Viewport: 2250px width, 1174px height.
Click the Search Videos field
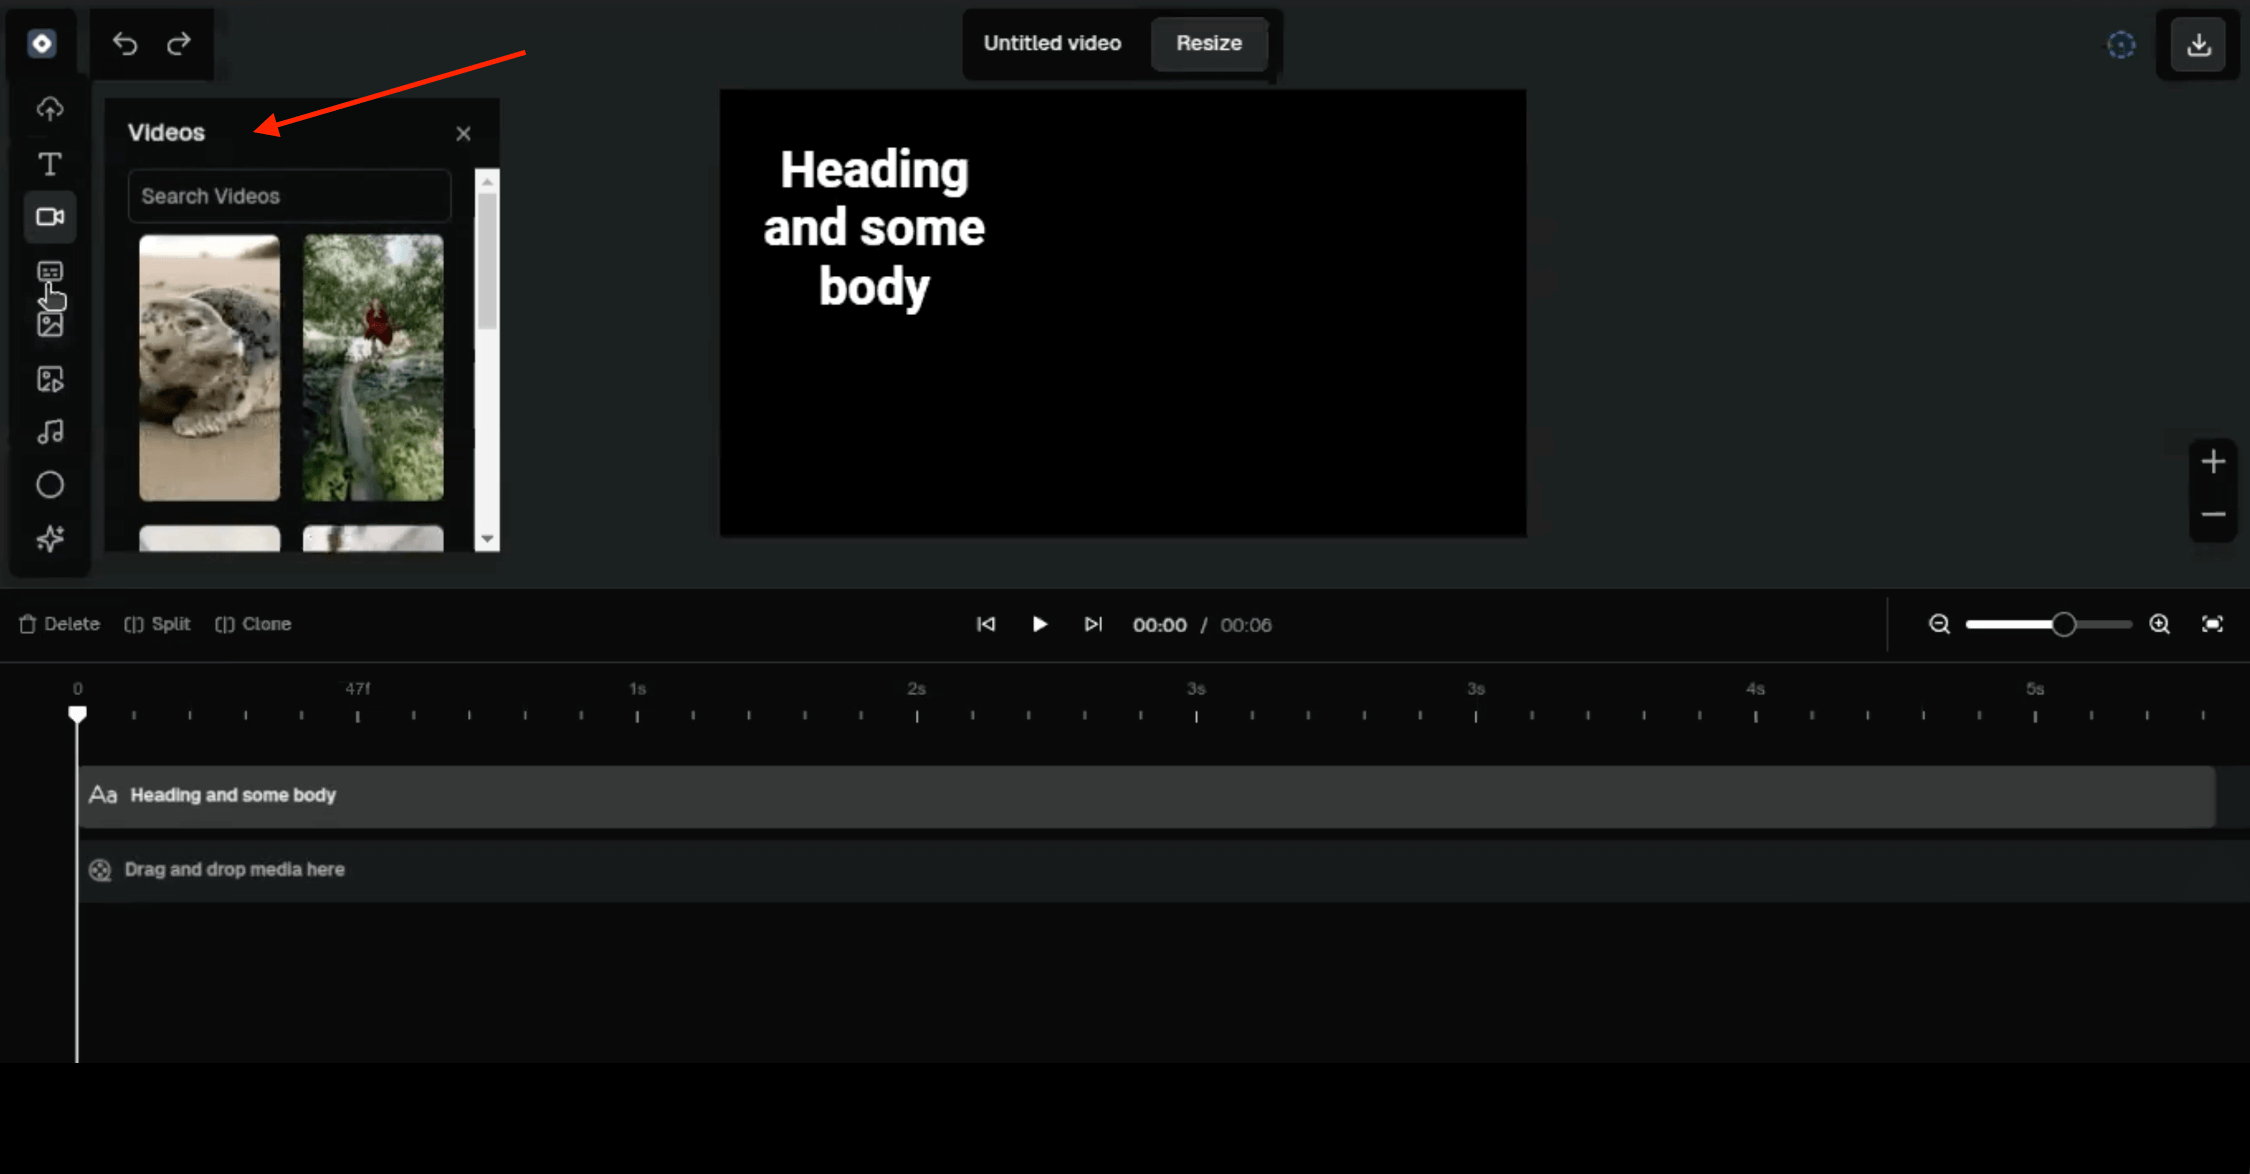point(289,196)
